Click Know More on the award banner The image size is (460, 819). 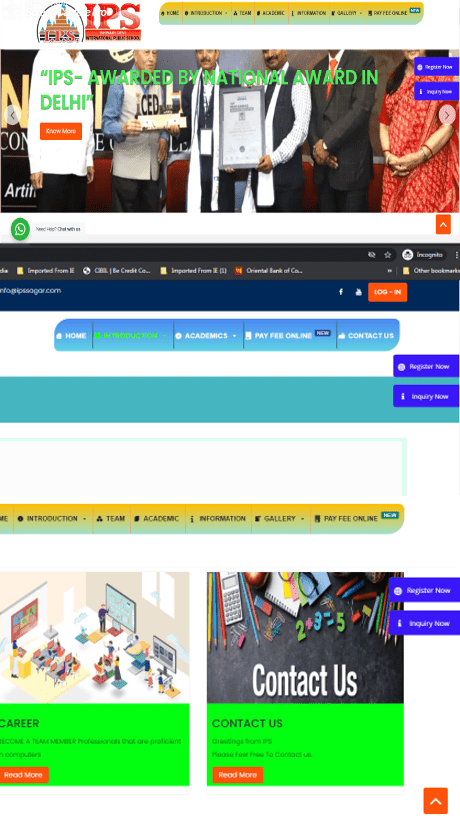coord(61,131)
